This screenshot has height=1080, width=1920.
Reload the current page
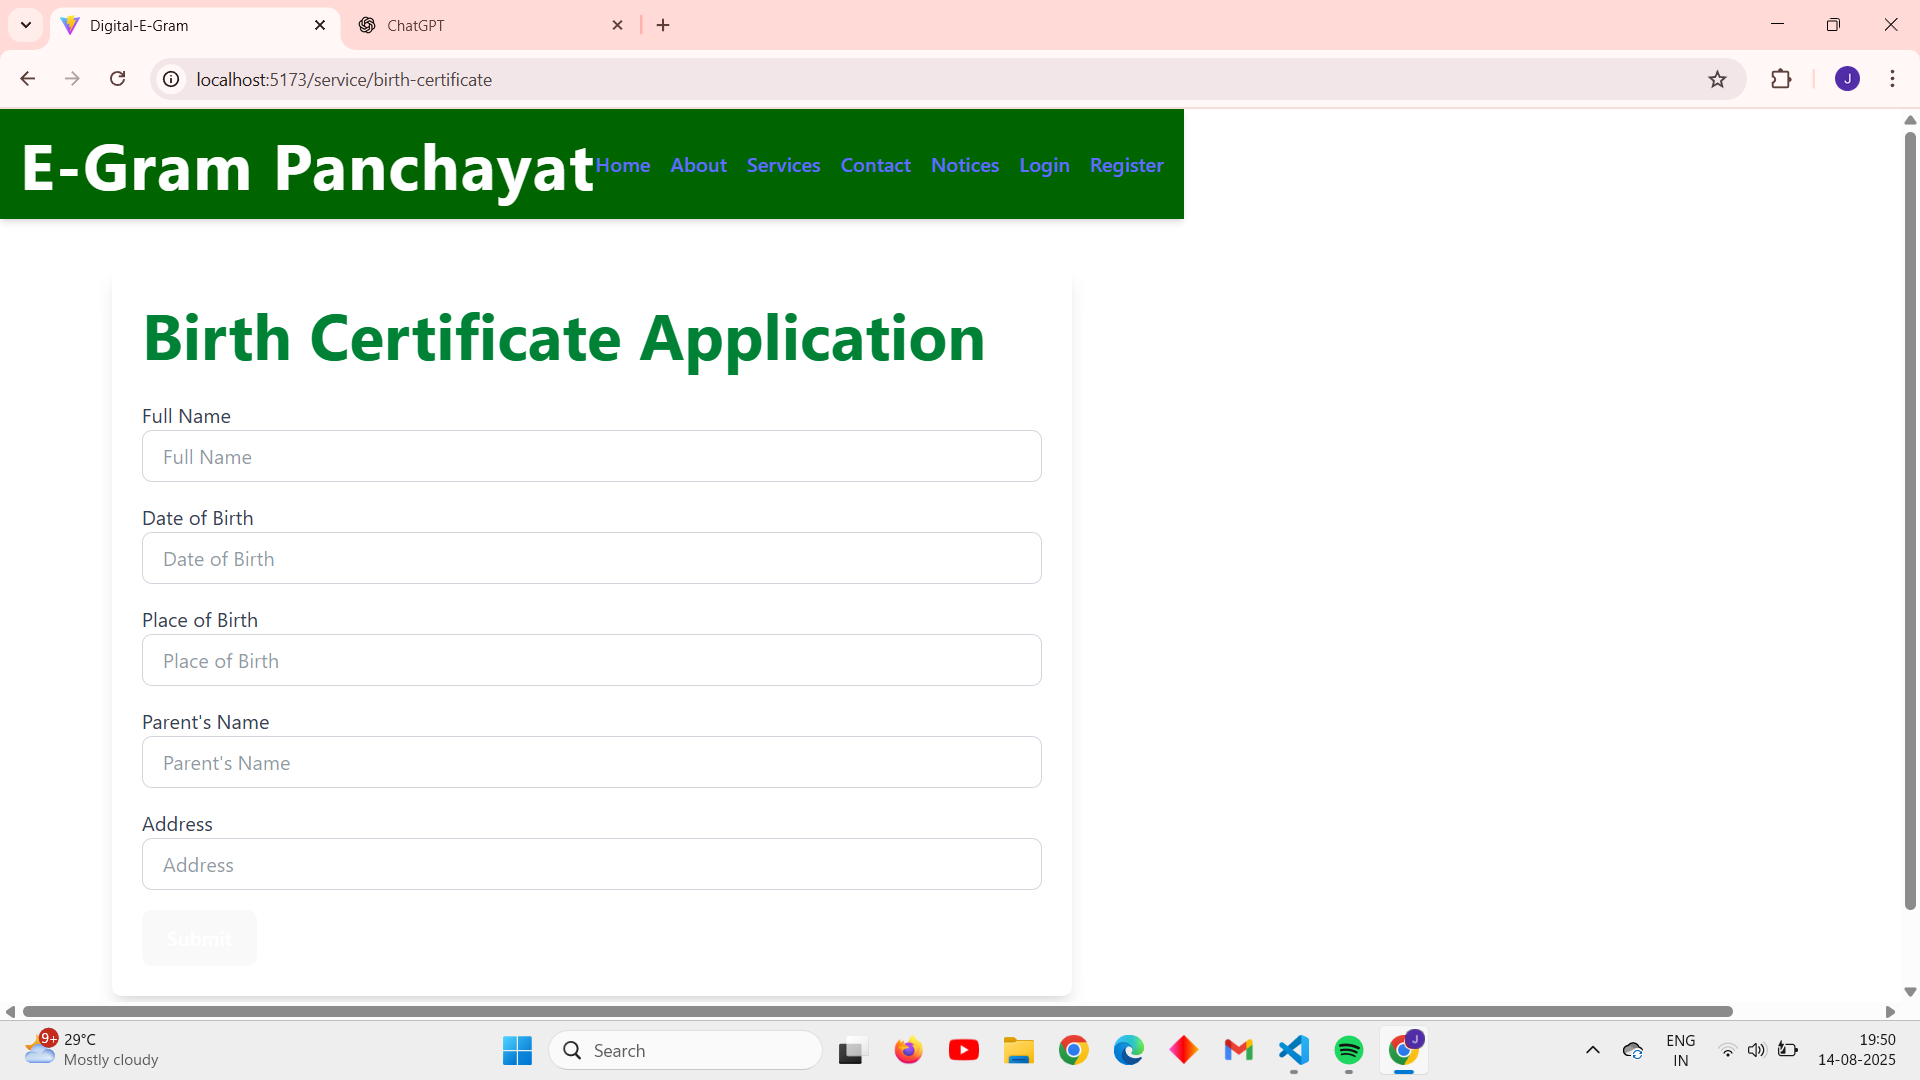pos(117,79)
